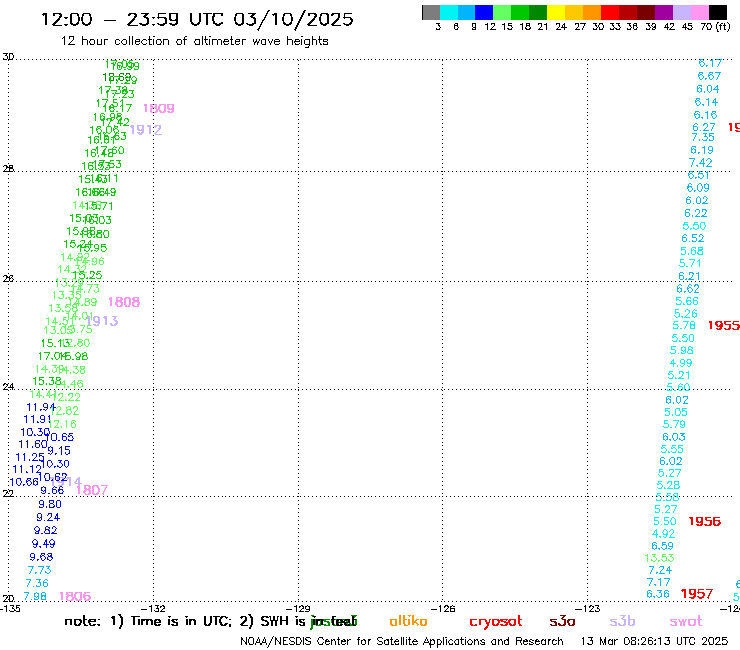Click the '6.36' wave height value
Image resolution: width=740 pixels, height=650 pixels.
pos(658,594)
